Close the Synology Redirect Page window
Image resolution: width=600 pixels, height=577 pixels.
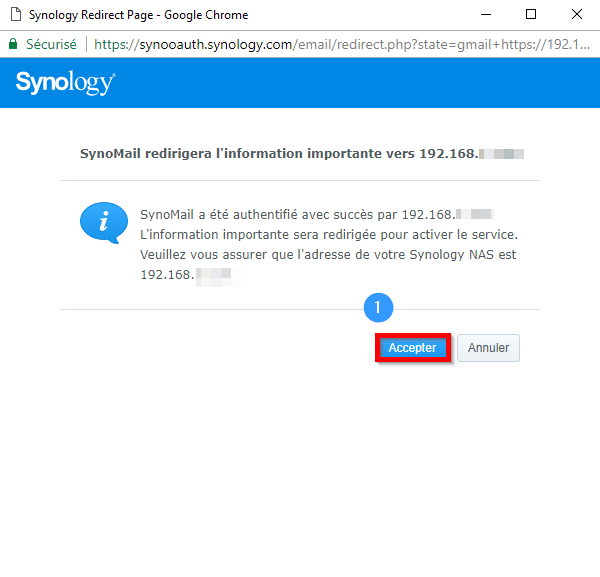[577, 15]
